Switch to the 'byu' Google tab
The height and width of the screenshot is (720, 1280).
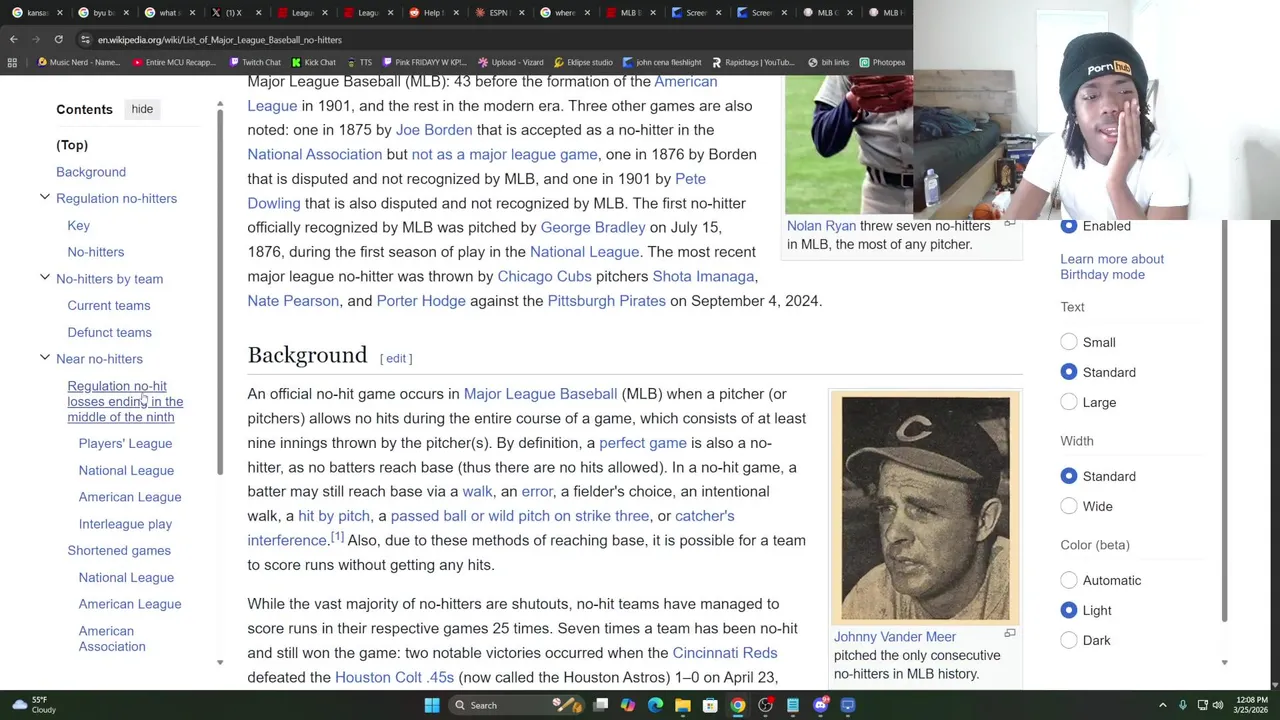point(103,12)
